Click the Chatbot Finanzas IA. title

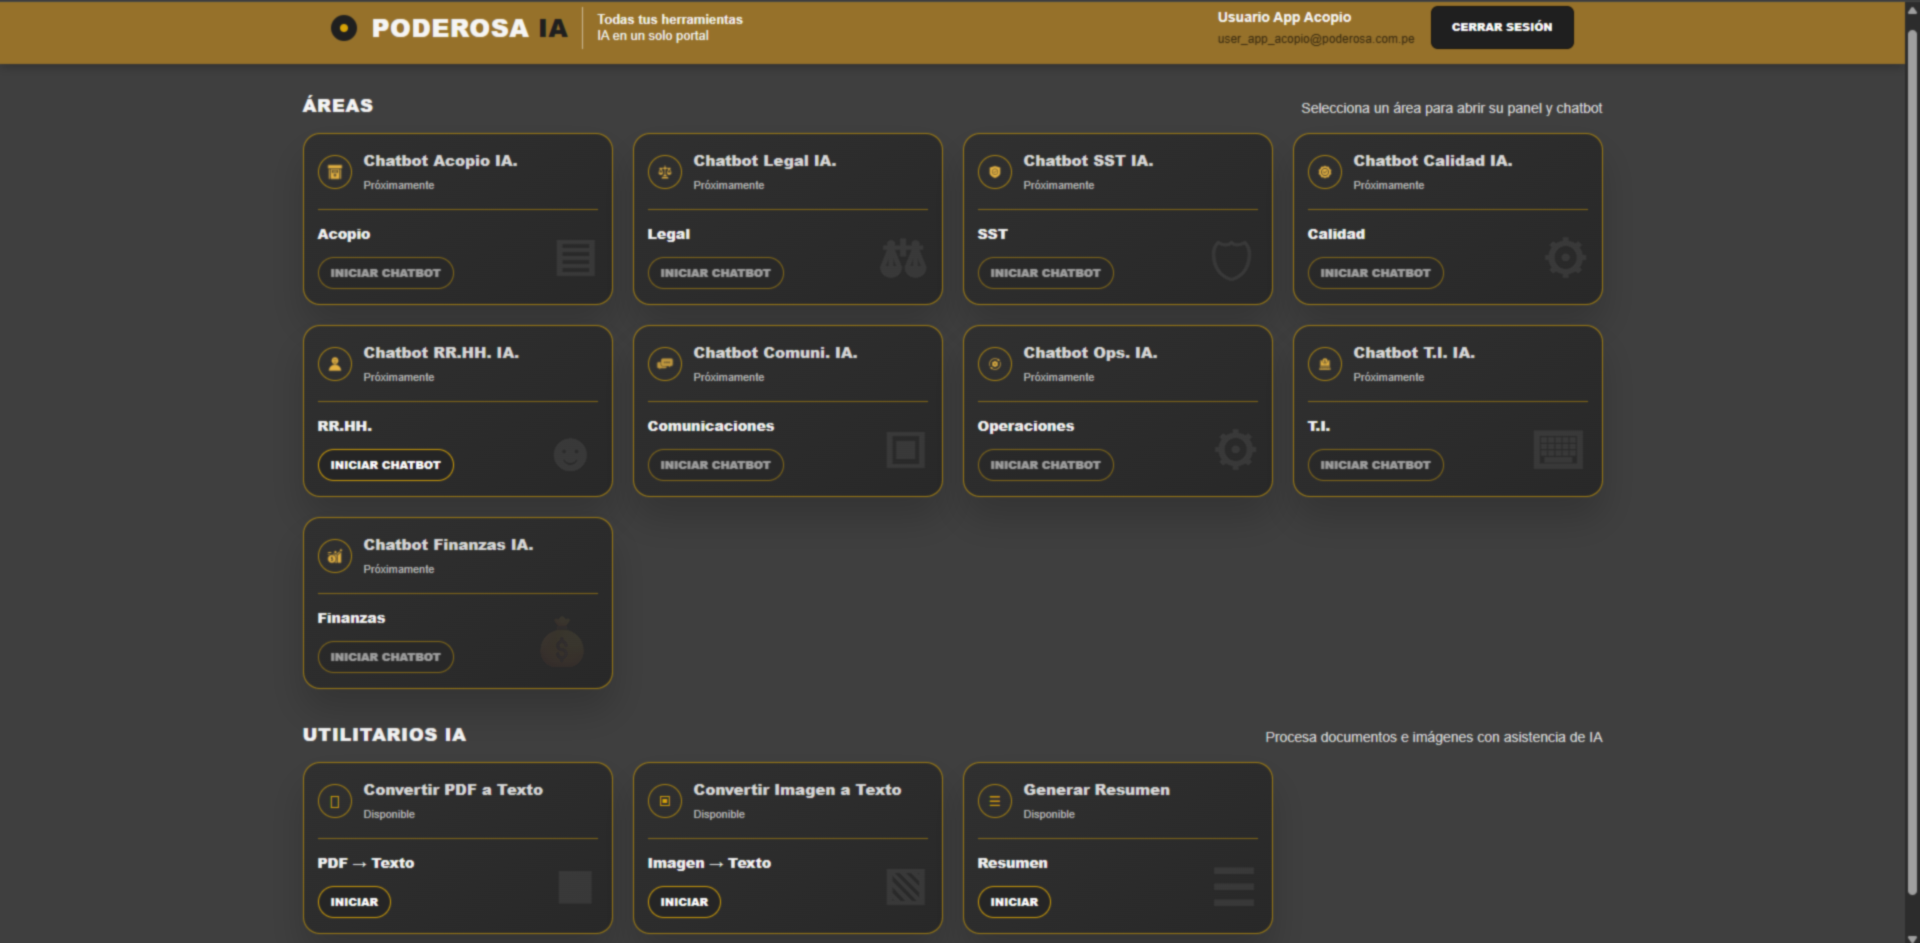click(x=448, y=545)
